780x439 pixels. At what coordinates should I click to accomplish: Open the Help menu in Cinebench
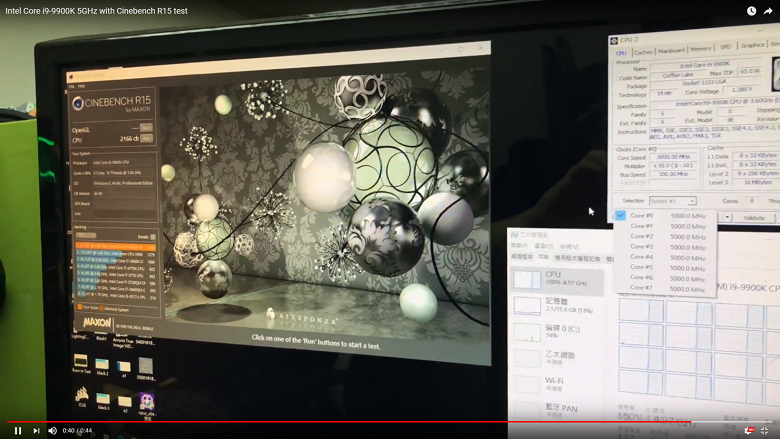[x=81, y=87]
